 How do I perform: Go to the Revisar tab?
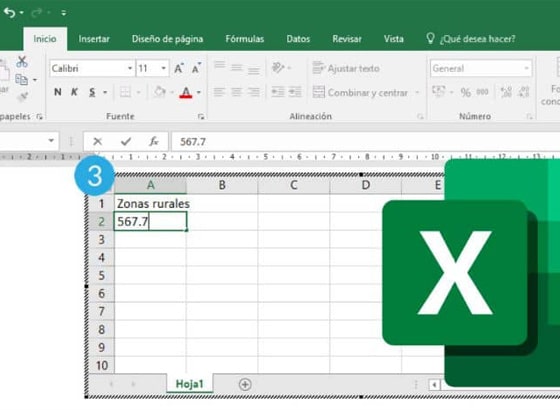347,39
